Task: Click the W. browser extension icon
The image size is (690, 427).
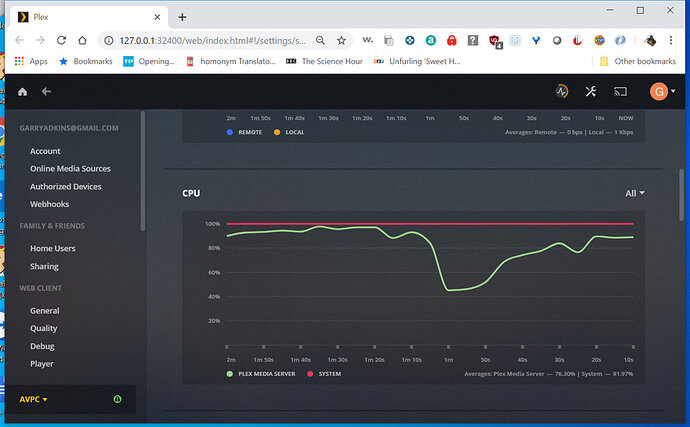Action: (x=367, y=40)
